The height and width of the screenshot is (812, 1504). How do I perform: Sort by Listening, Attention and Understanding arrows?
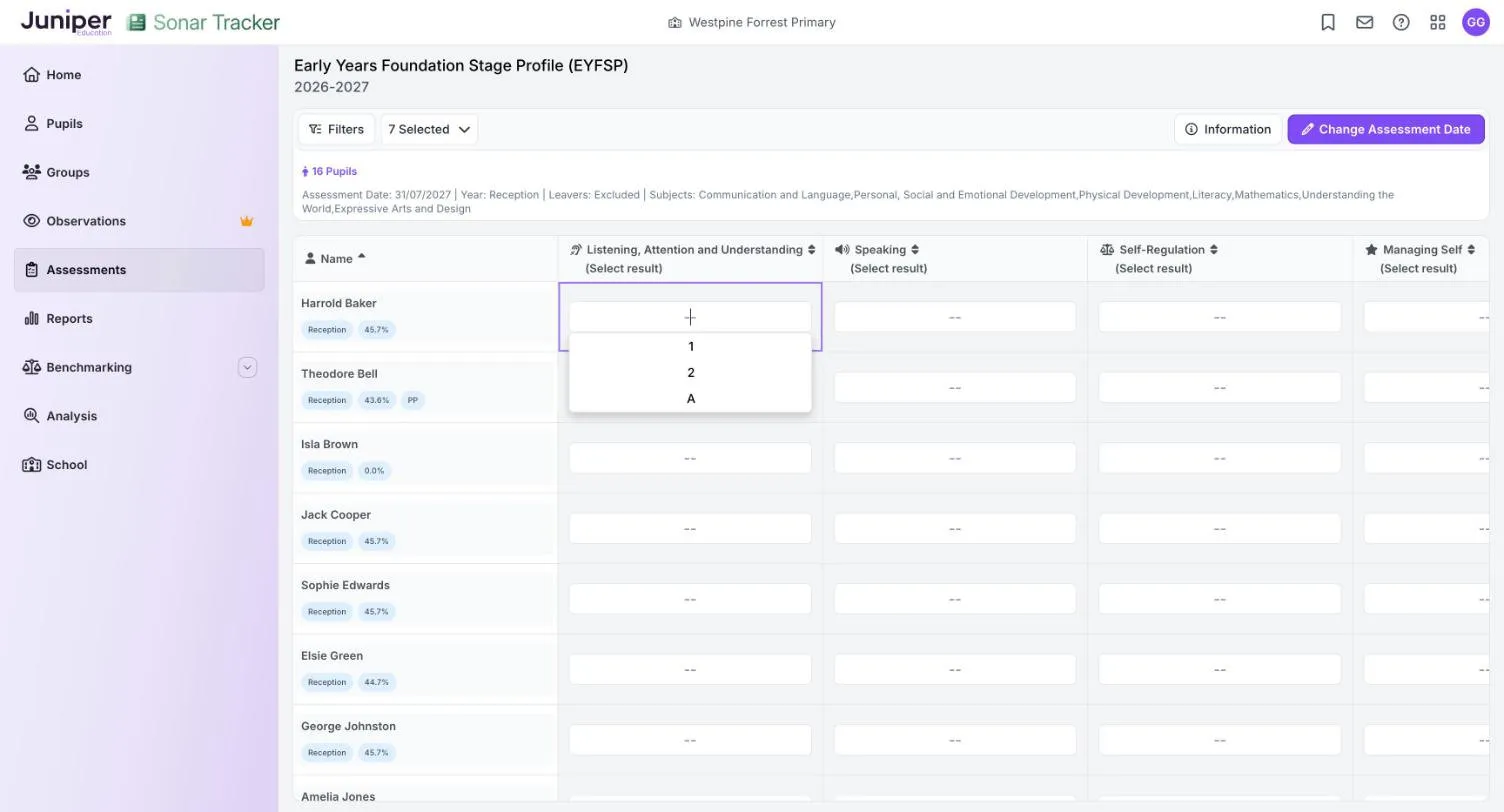pyautogui.click(x=811, y=250)
